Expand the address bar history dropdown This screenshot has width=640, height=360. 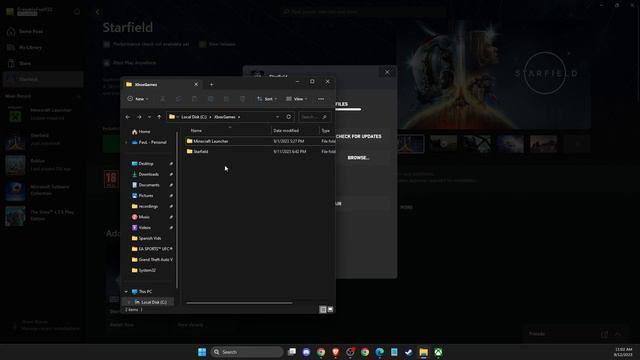pyautogui.click(x=278, y=117)
